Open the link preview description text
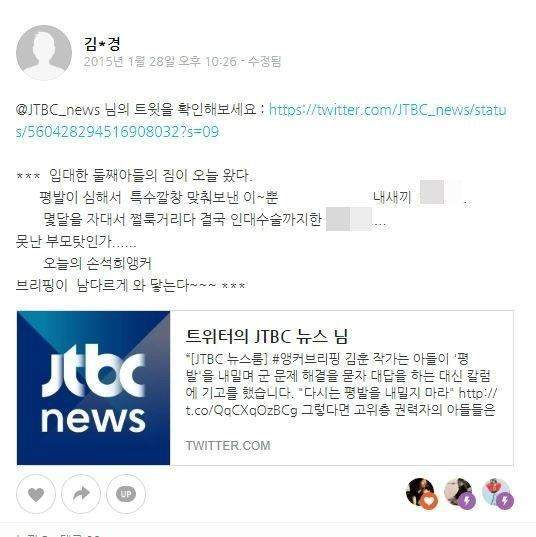This screenshot has width=536, height=537. [341, 384]
